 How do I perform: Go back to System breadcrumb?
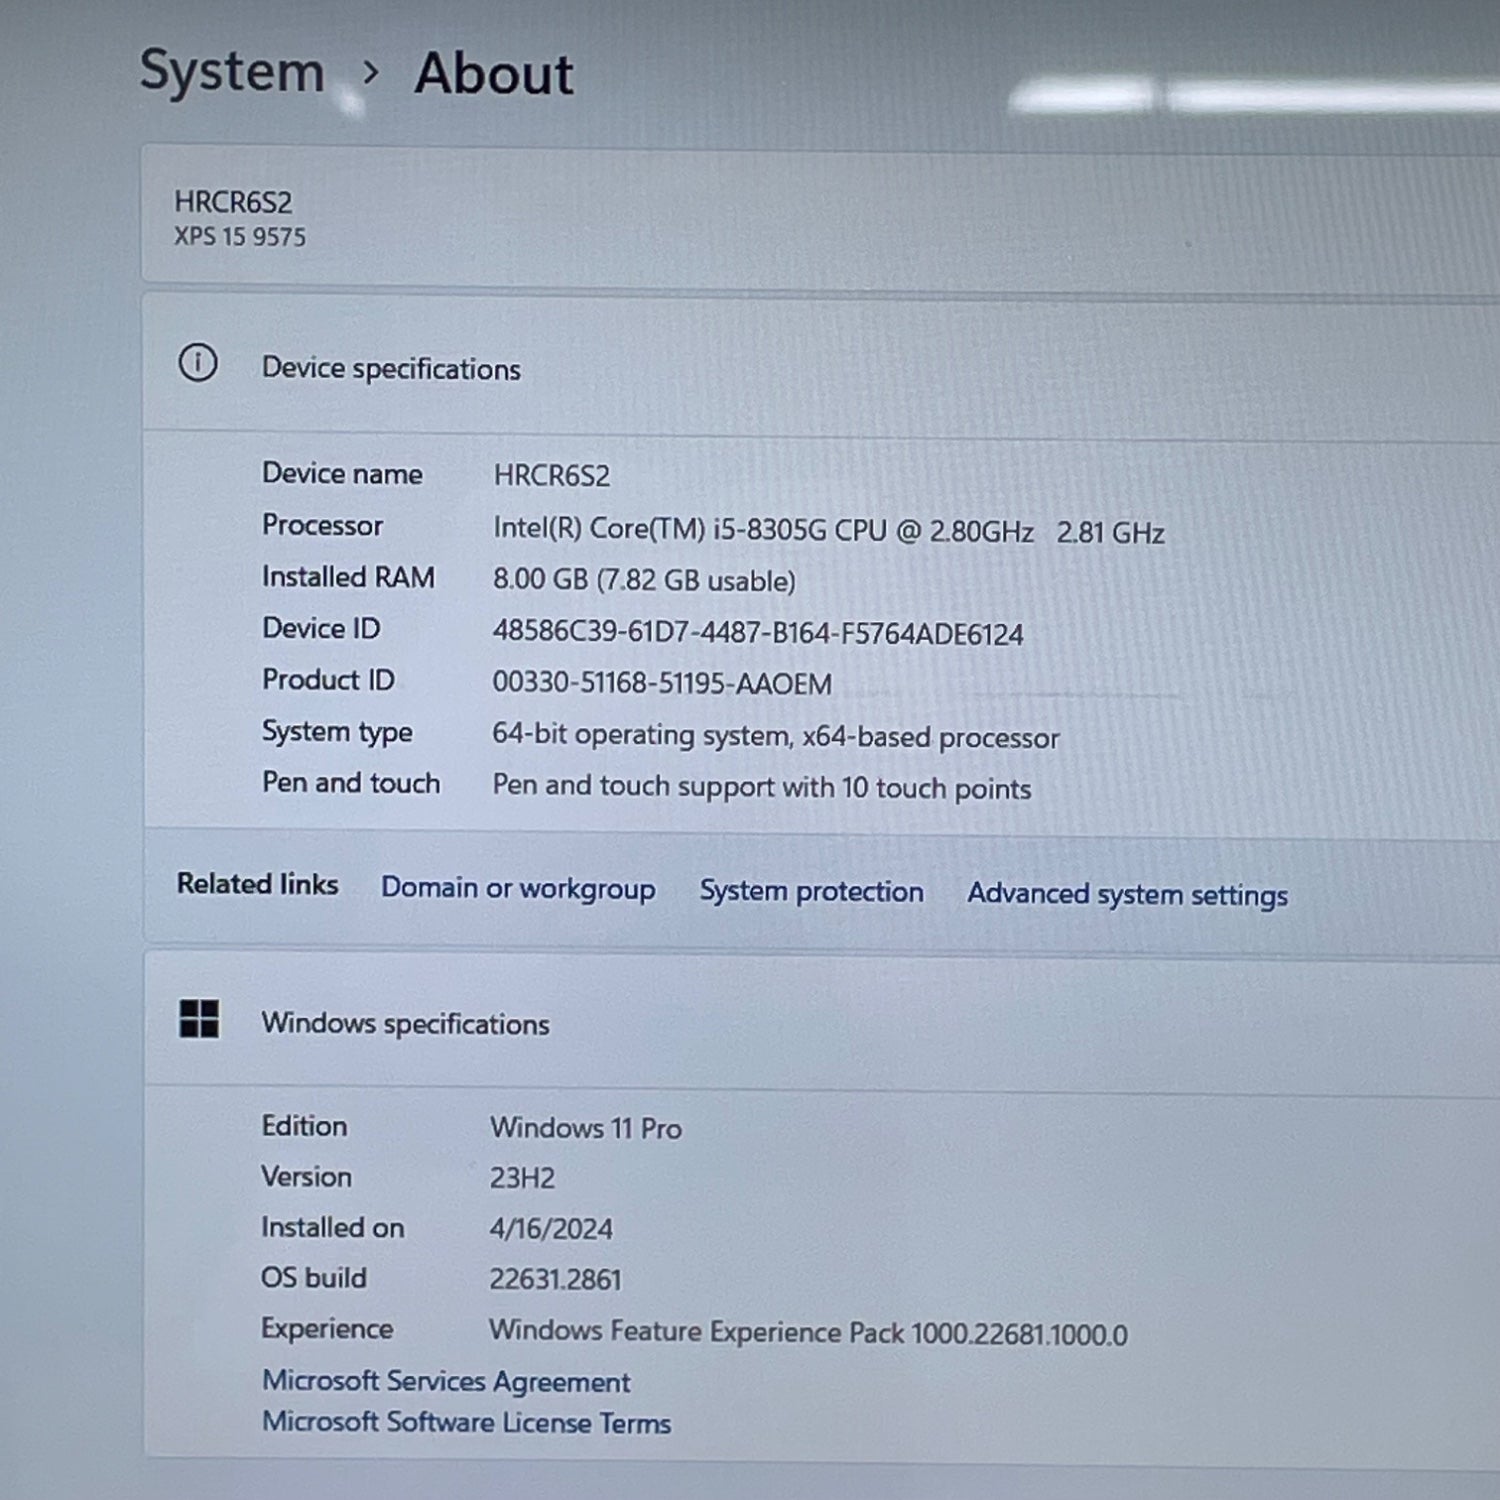pyautogui.click(x=232, y=72)
